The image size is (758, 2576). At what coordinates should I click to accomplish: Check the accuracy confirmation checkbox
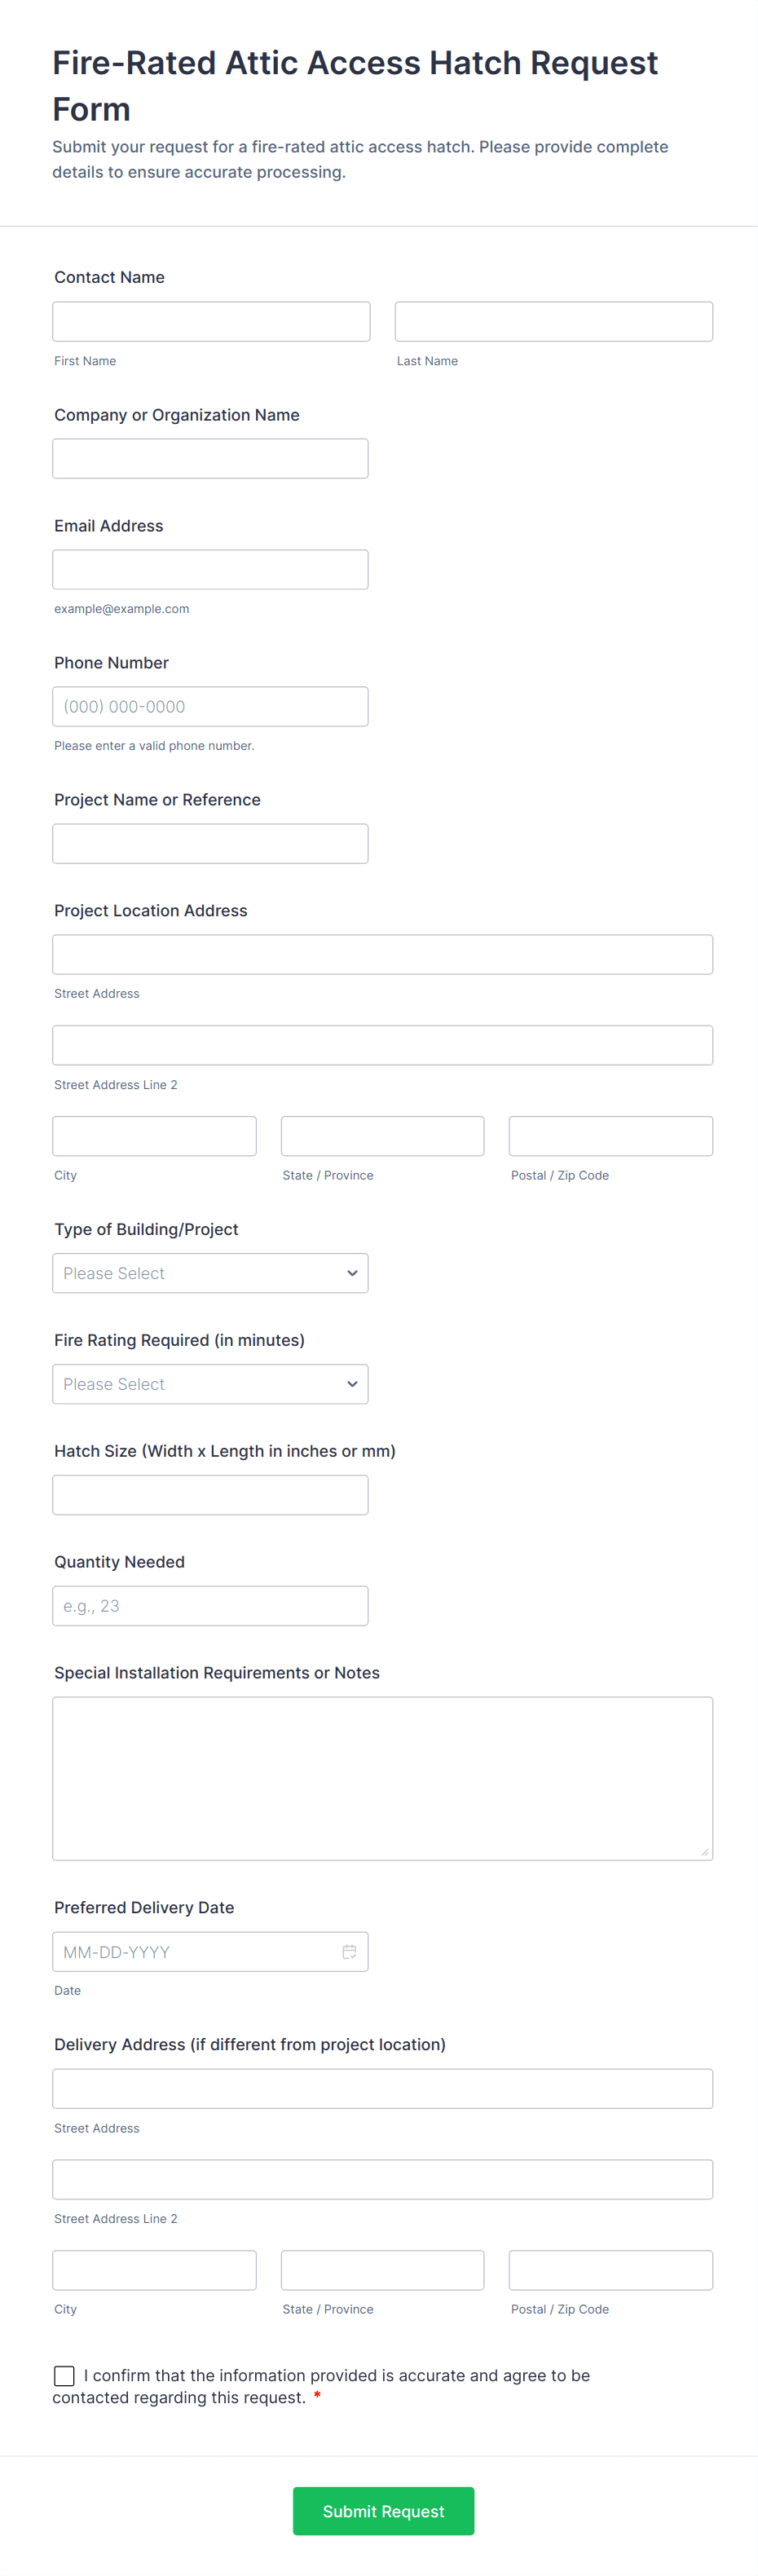click(64, 2375)
